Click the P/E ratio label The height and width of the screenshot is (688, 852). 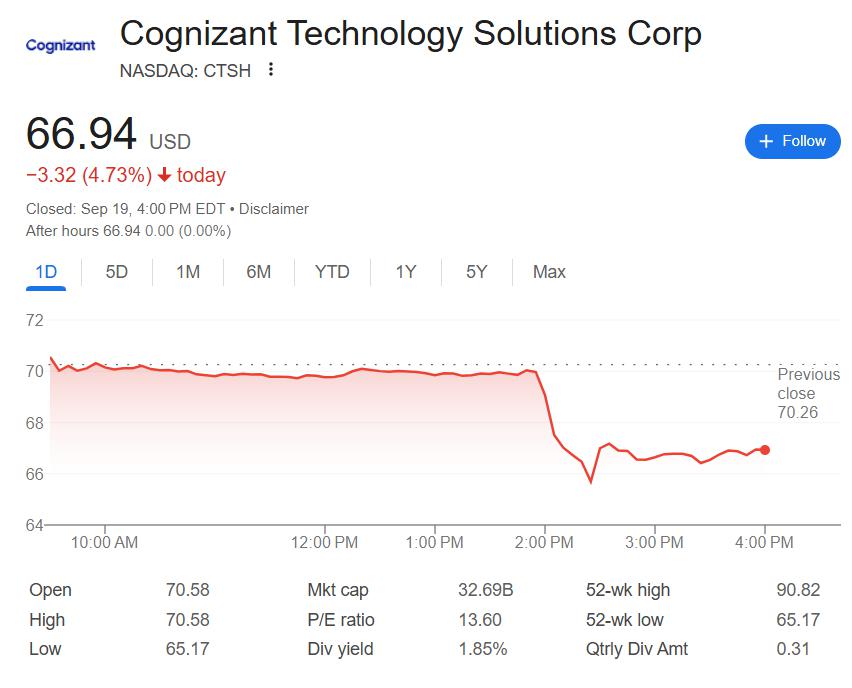[341, 620]
